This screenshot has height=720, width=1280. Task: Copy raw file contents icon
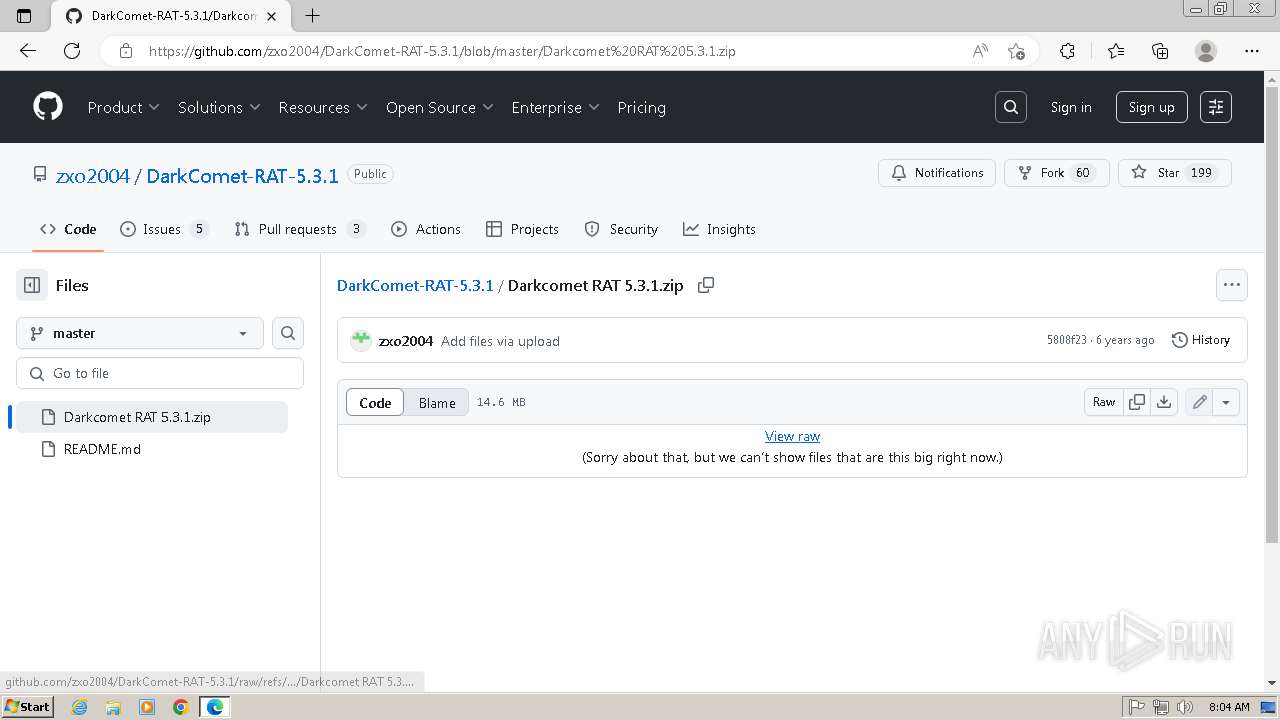coord(1137,402)
